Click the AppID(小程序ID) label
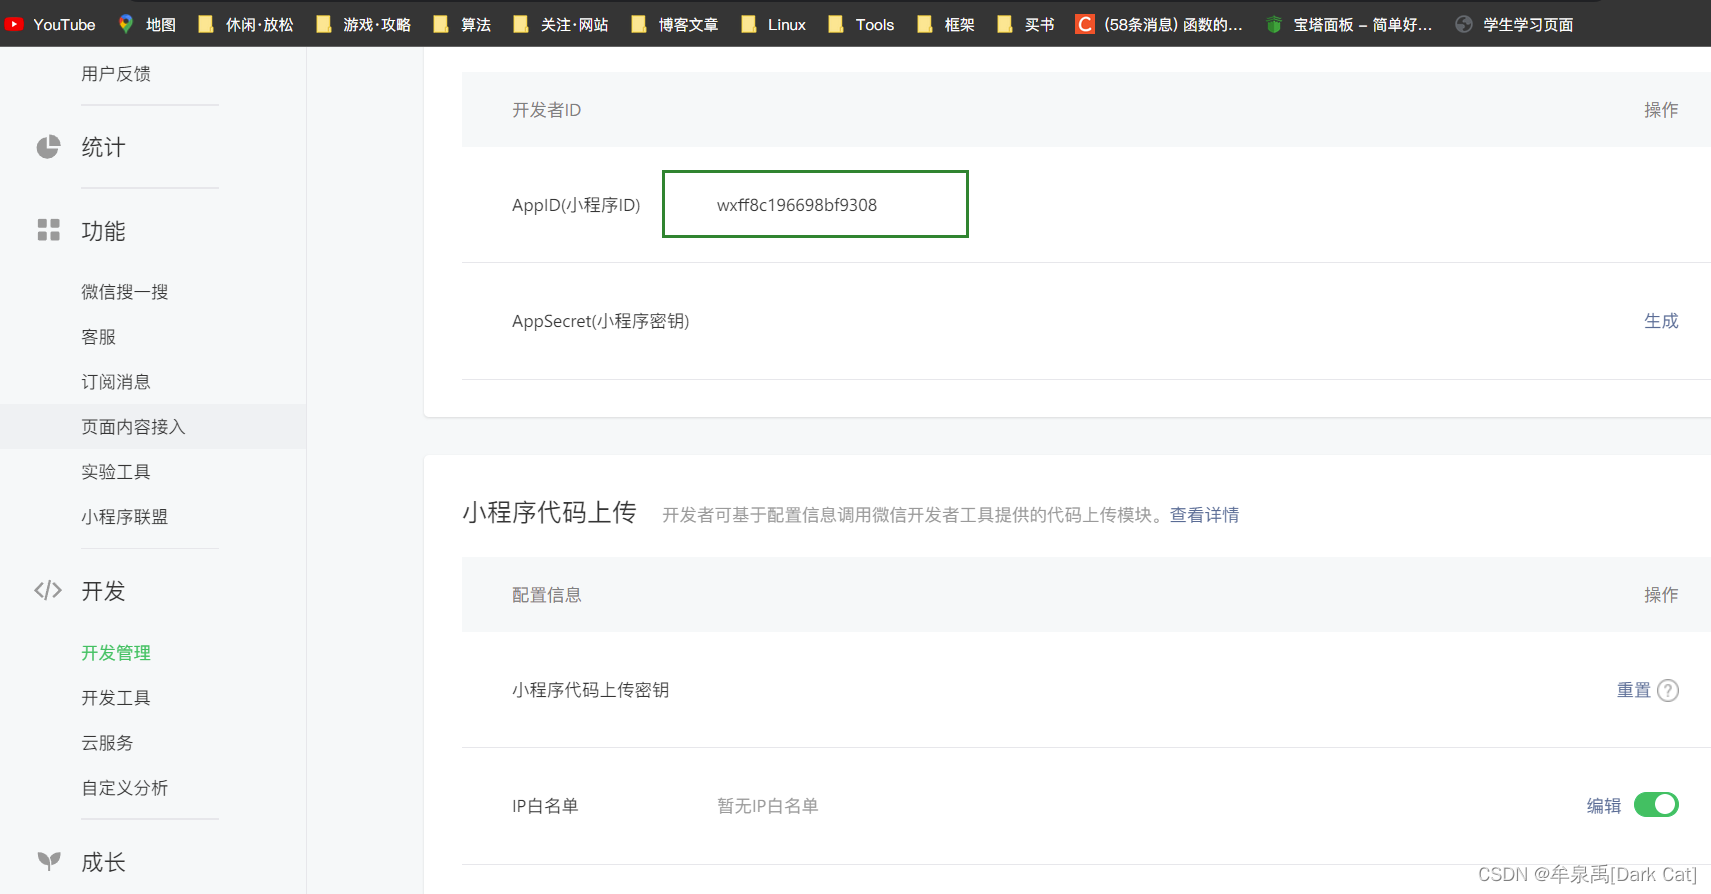The width and height of the screenshot is (1711, 894). pos(576,205)
